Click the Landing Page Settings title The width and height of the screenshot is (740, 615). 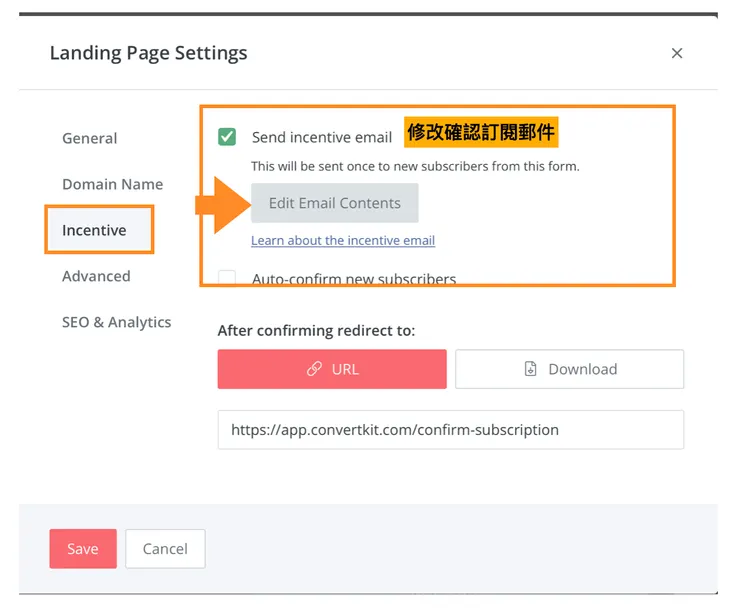coord(148,53)
